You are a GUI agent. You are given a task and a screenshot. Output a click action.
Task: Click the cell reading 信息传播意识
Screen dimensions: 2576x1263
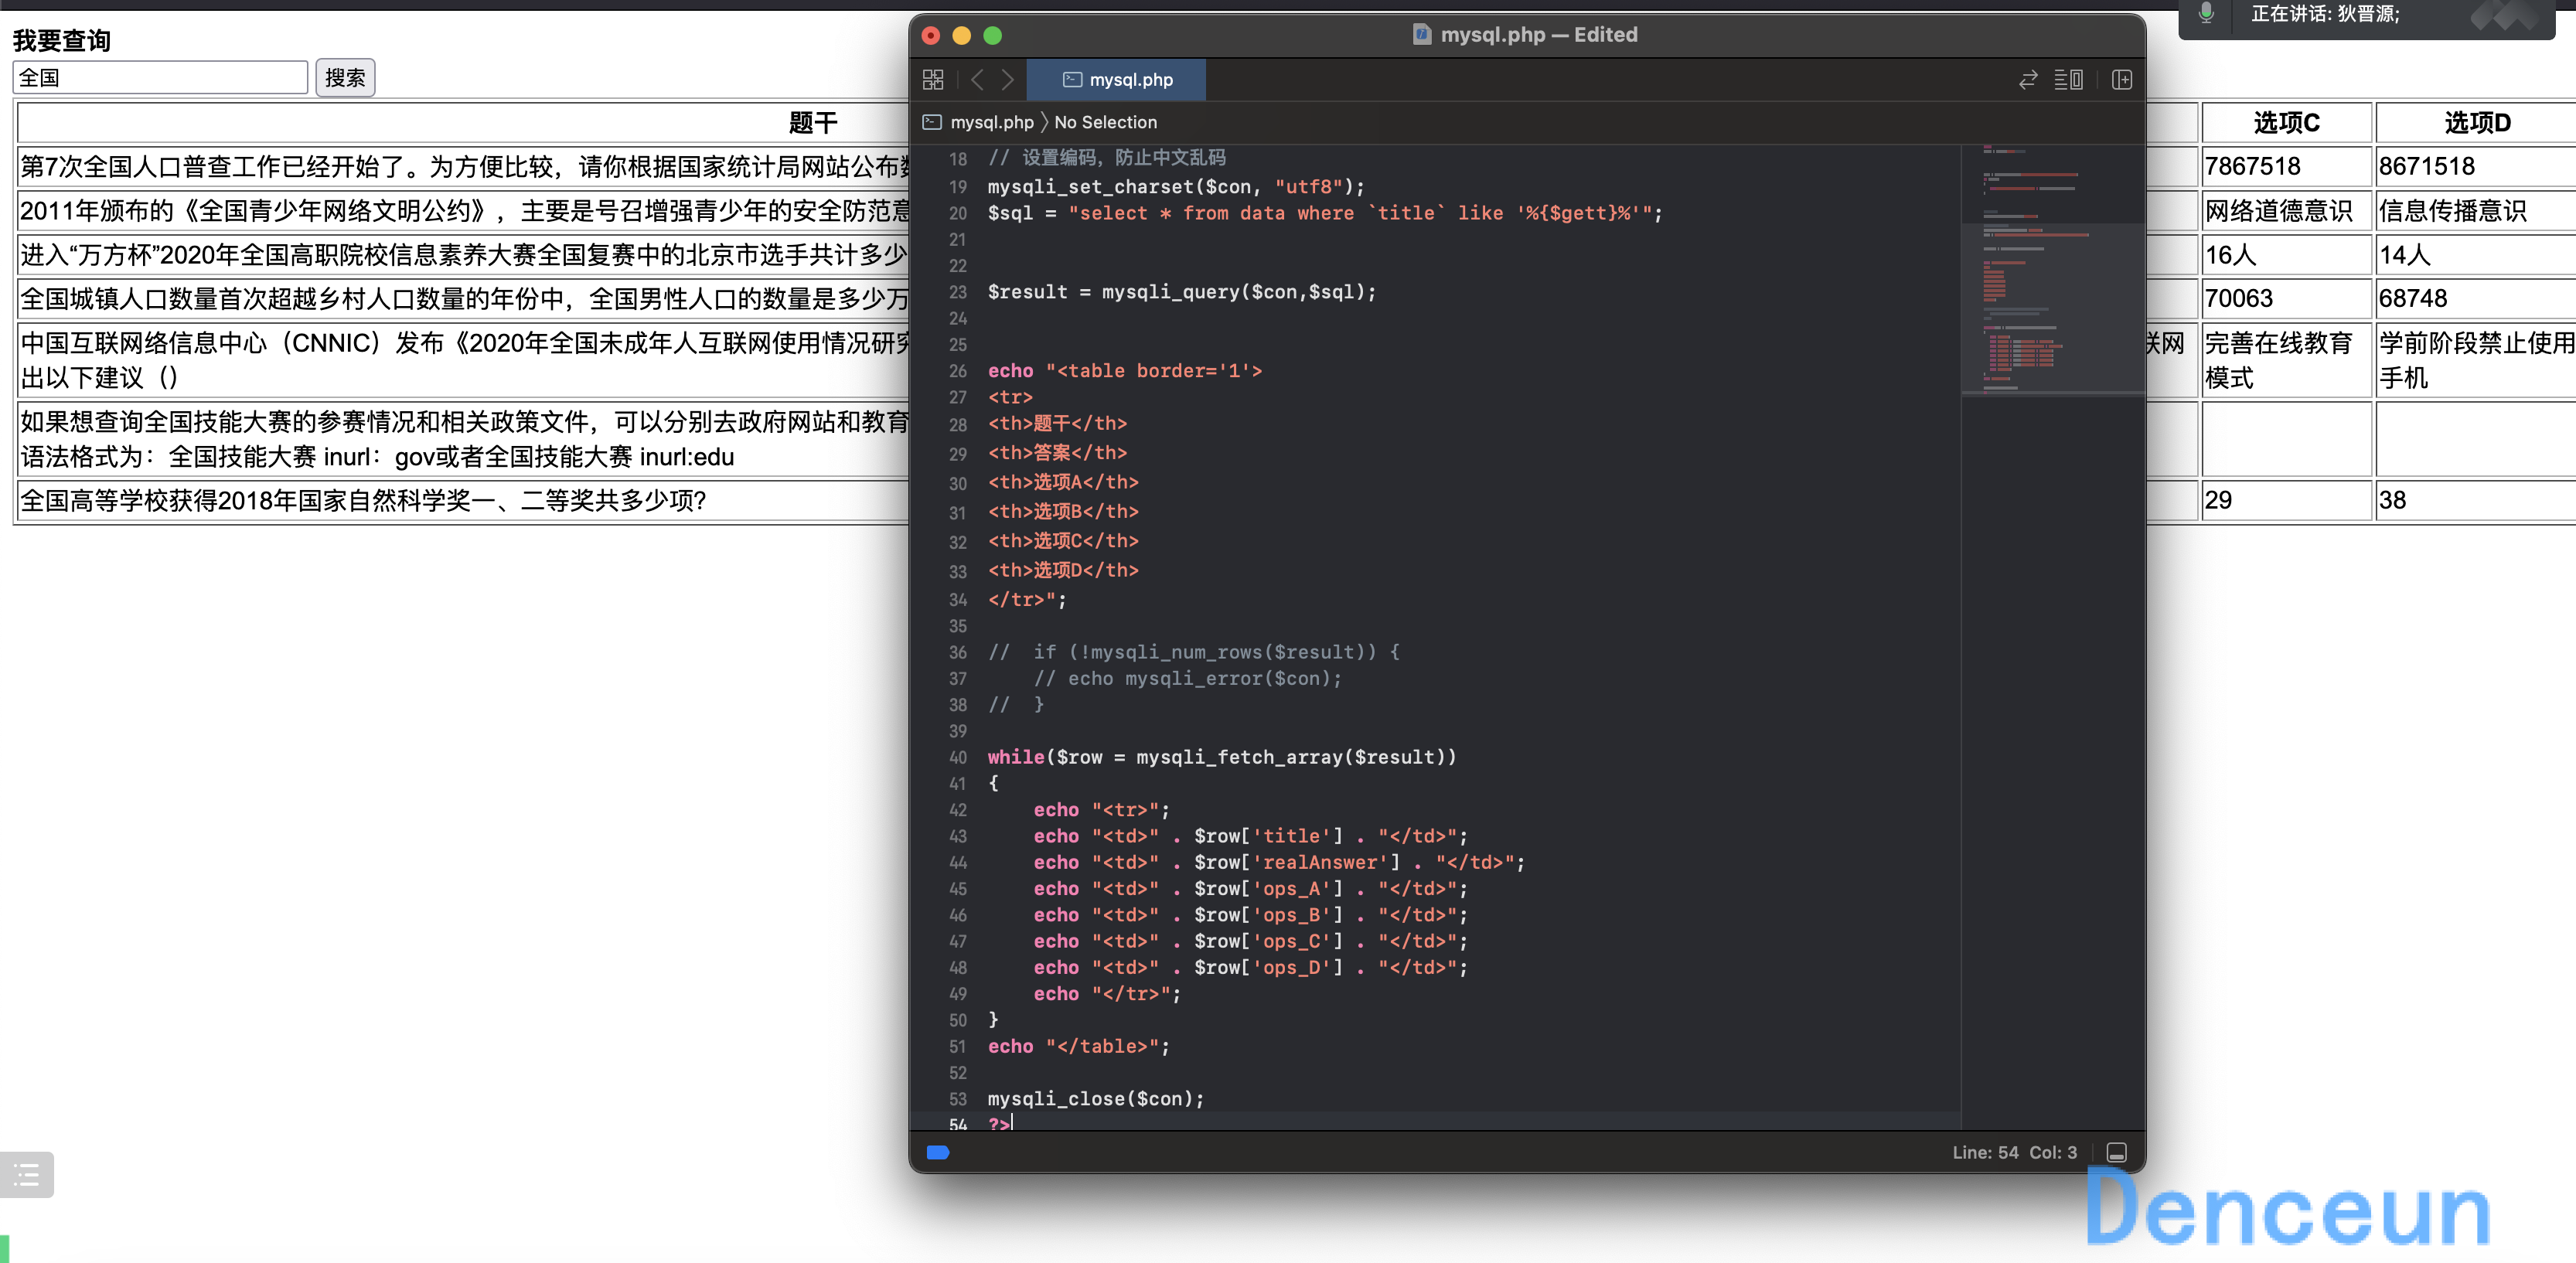2476,211
